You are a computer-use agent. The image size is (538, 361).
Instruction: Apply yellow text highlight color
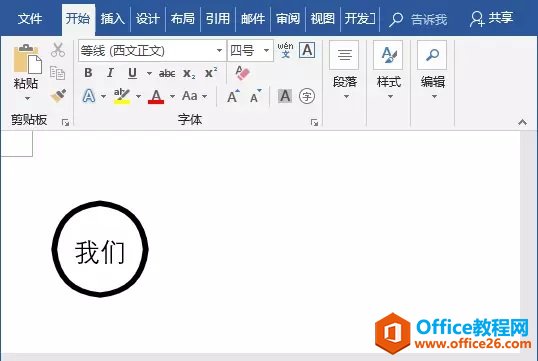[122, 96]
